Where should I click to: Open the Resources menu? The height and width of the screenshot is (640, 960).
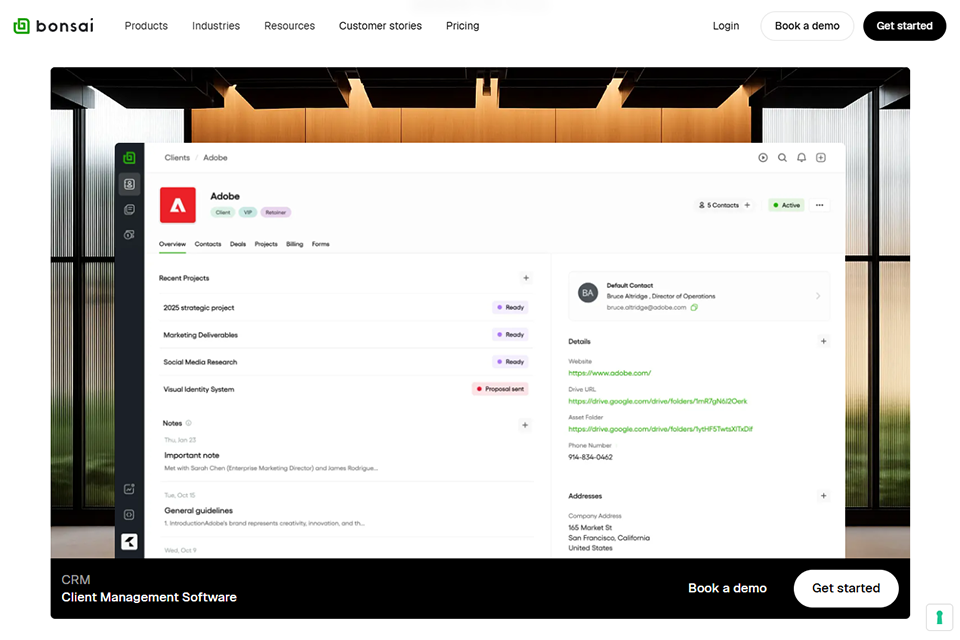click(290, 26)
